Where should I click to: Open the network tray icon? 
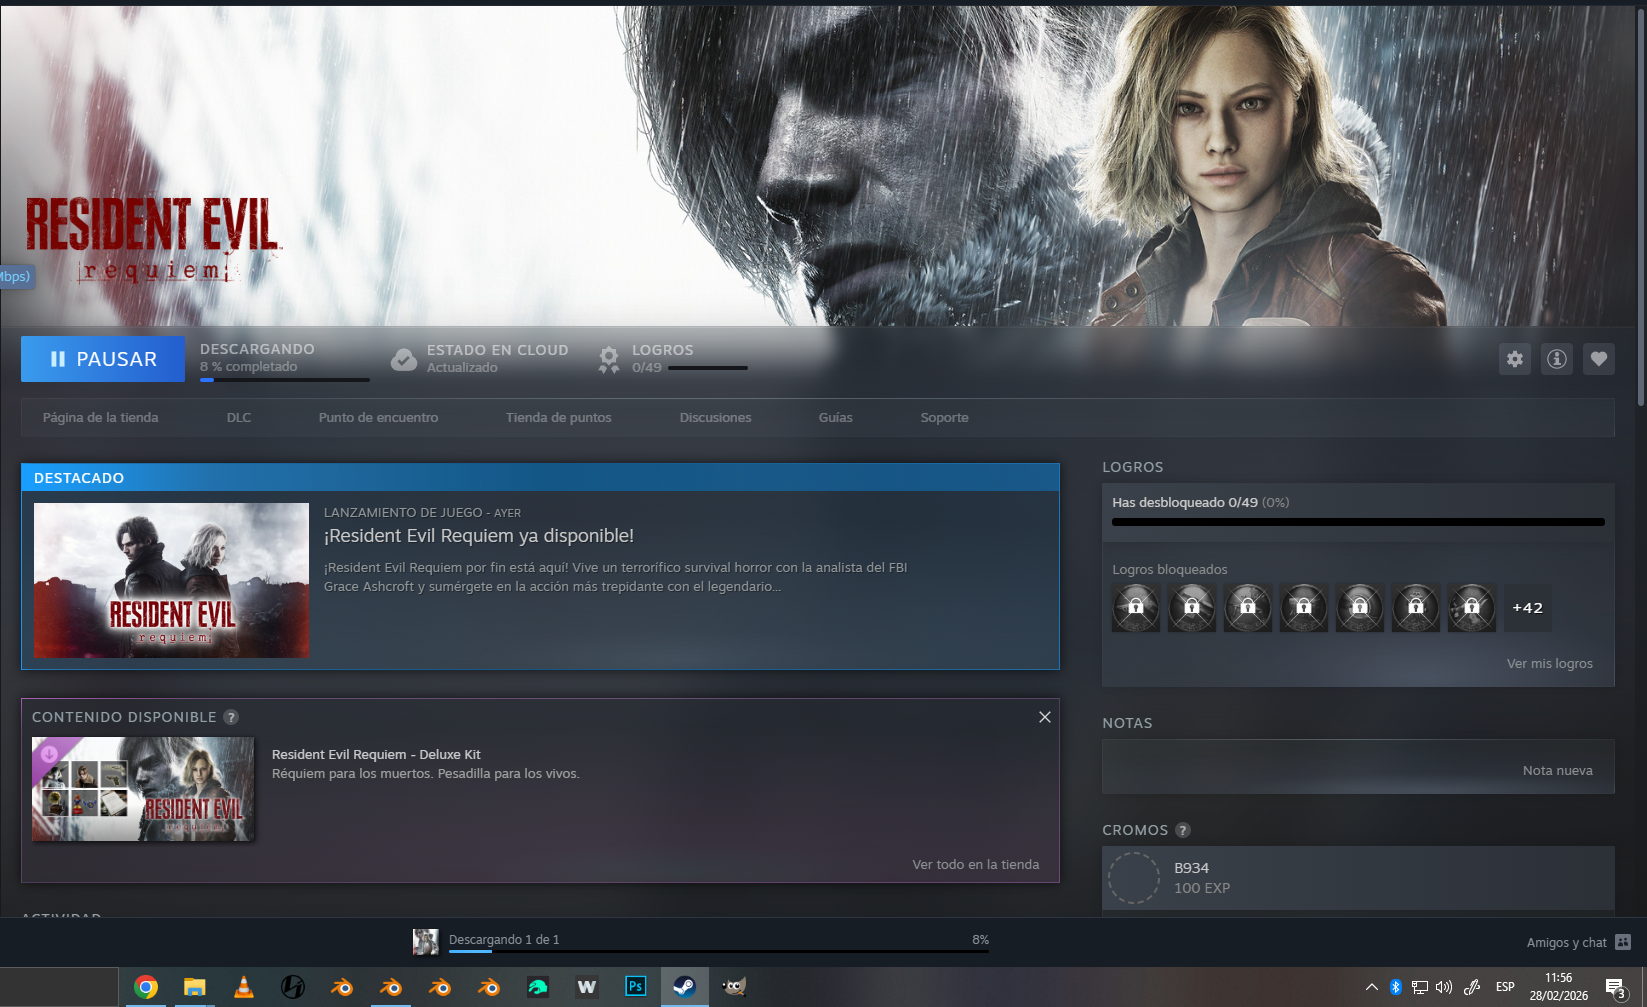[x=1420, y=987]
